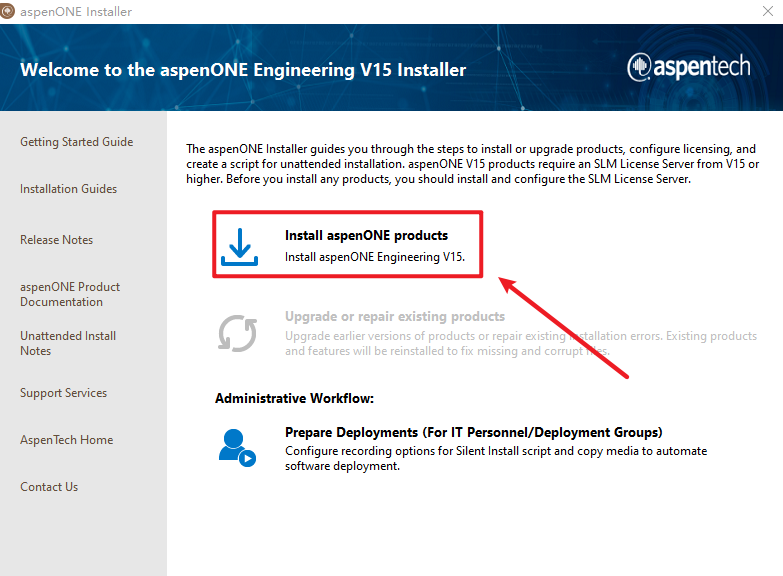Click the Upgrade or repair circular arrows icon
The height and width of the screenshot is (576, 783).
point(238,333)
